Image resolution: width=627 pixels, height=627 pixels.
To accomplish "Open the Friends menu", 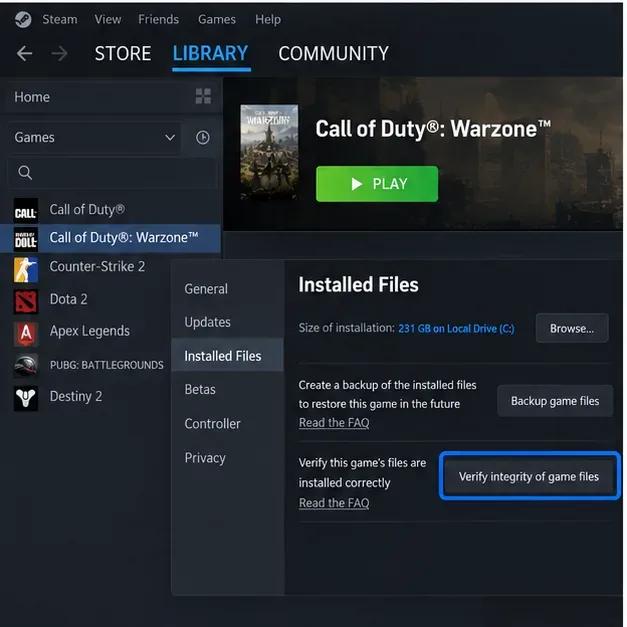I will (x=159, y=19).
